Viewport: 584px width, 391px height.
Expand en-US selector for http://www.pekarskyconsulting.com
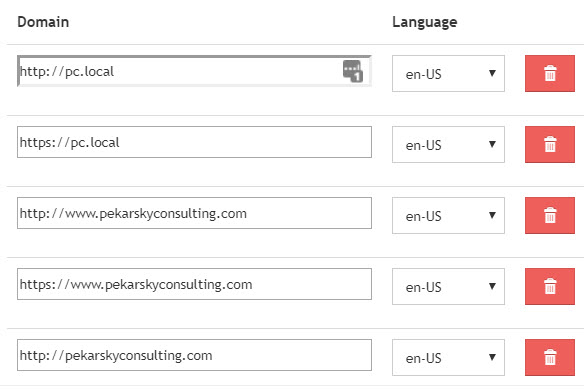pyautogui.click(x=448, y=216)
